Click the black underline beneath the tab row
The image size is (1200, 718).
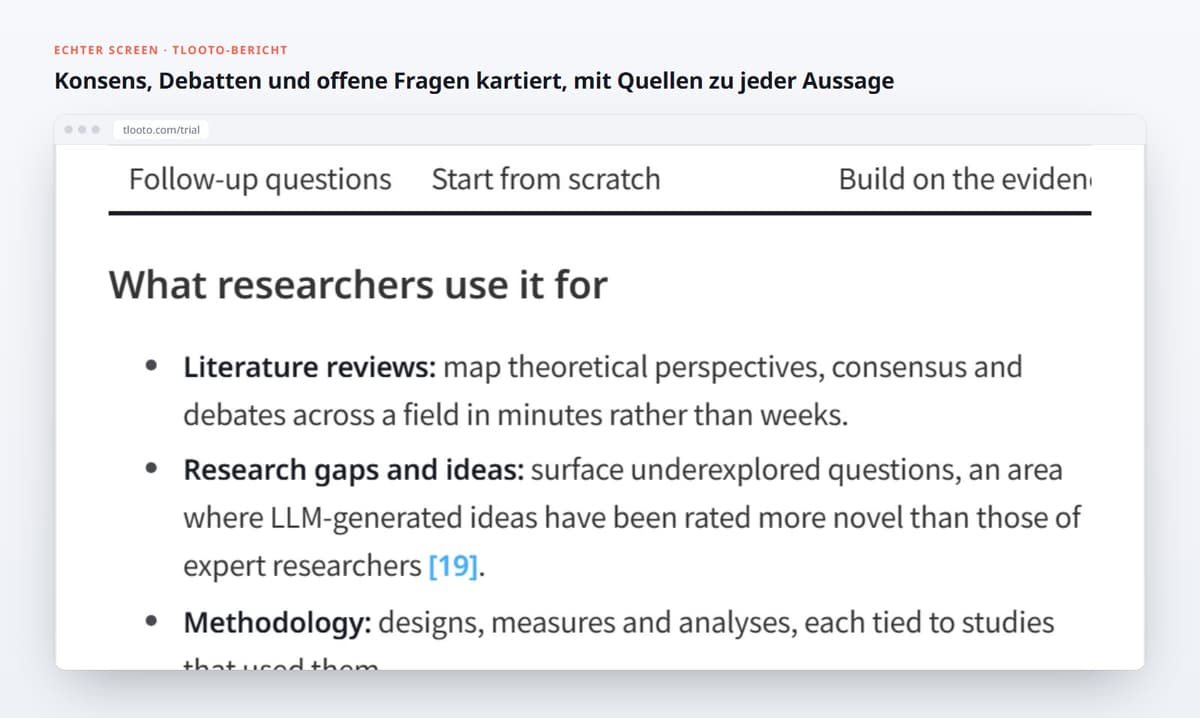click(600, 213)
